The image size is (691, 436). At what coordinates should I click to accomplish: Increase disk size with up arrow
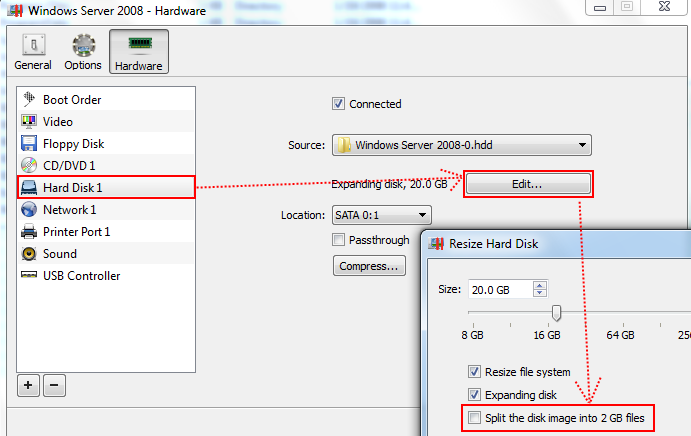[540, 285]
